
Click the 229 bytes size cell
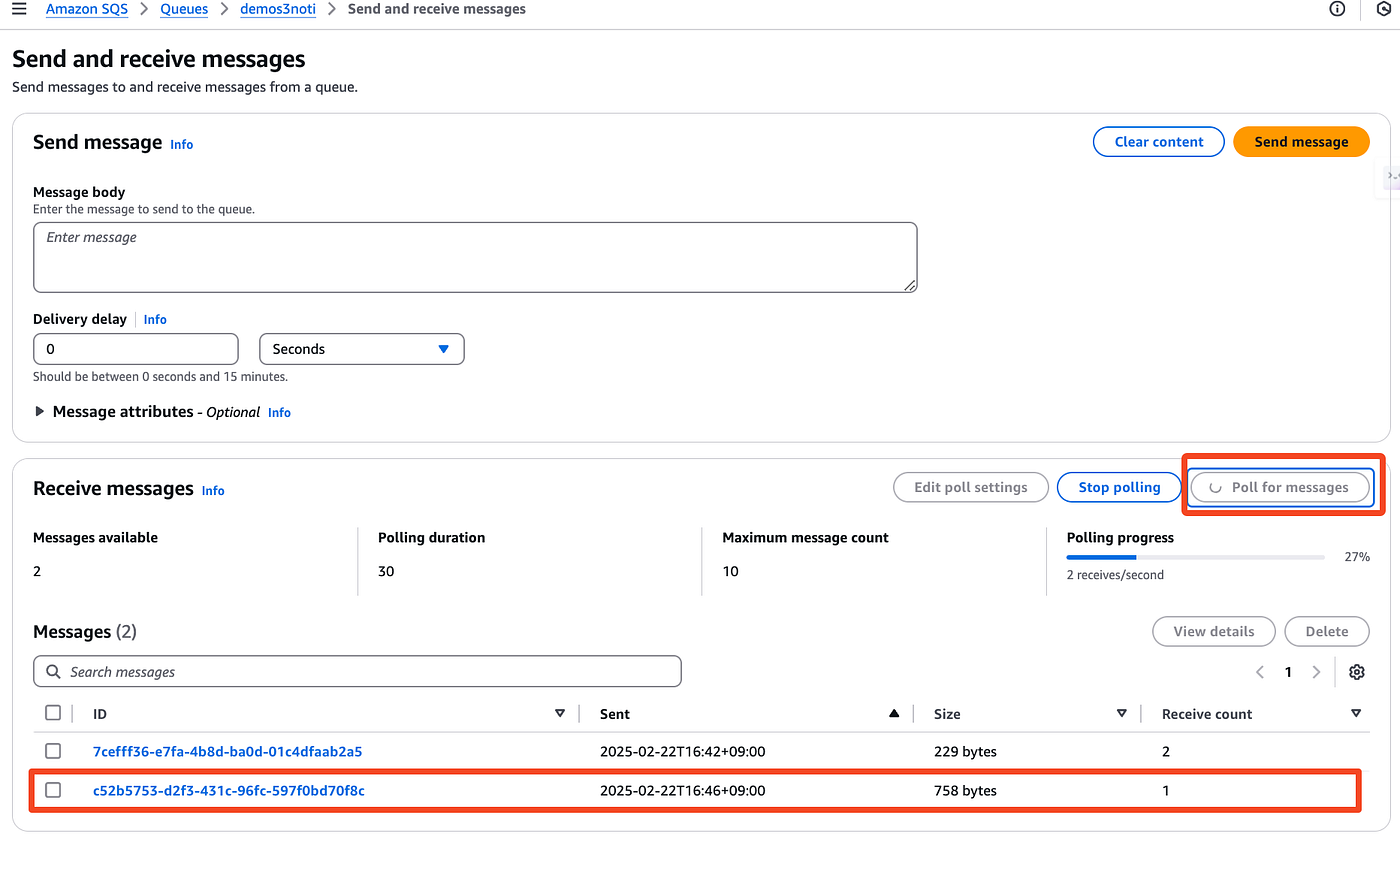965,752
